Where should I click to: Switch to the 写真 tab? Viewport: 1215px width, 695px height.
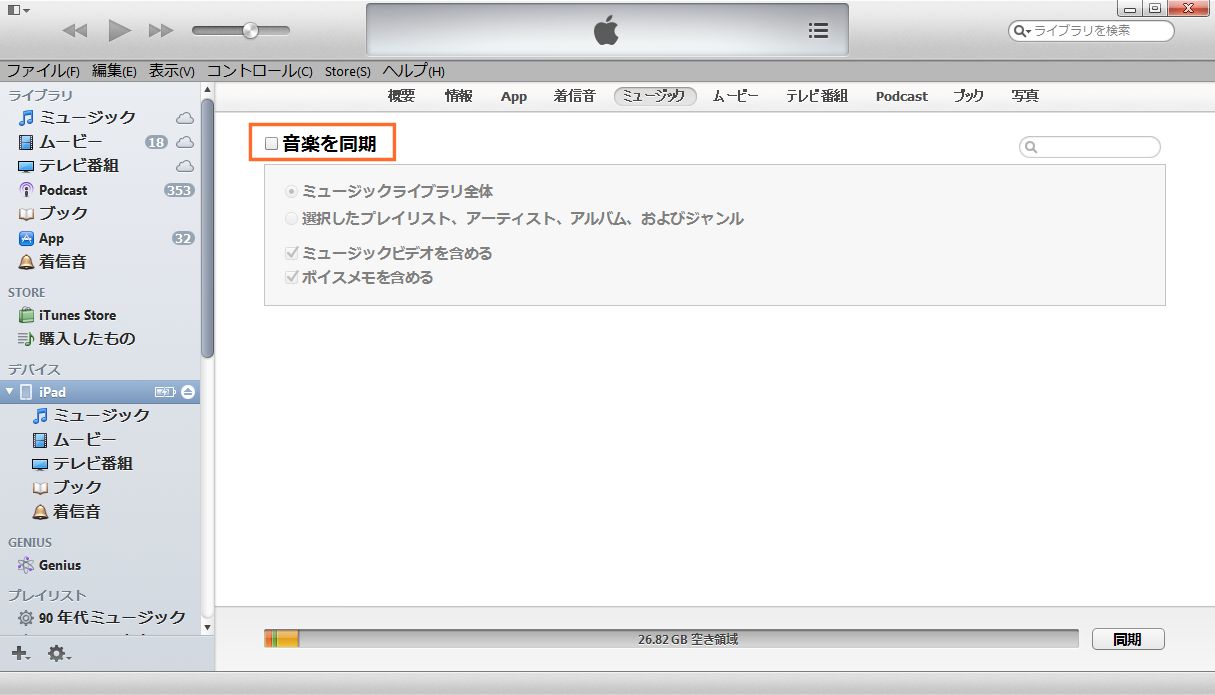[1024, 96]
